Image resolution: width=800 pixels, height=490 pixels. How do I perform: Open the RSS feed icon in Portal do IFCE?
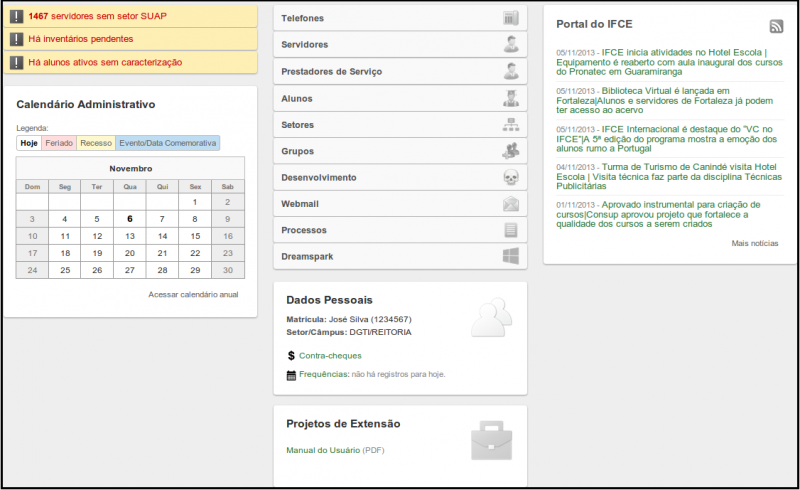[x=776, y=26]
